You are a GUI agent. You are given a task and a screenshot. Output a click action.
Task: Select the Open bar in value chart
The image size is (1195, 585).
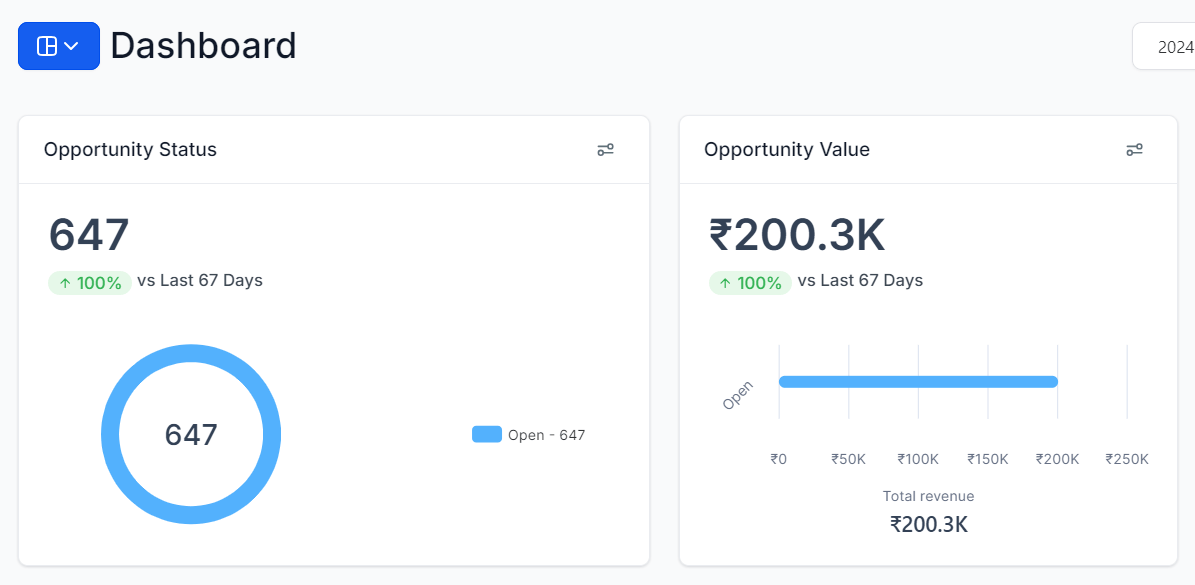[x=918, y=381]
